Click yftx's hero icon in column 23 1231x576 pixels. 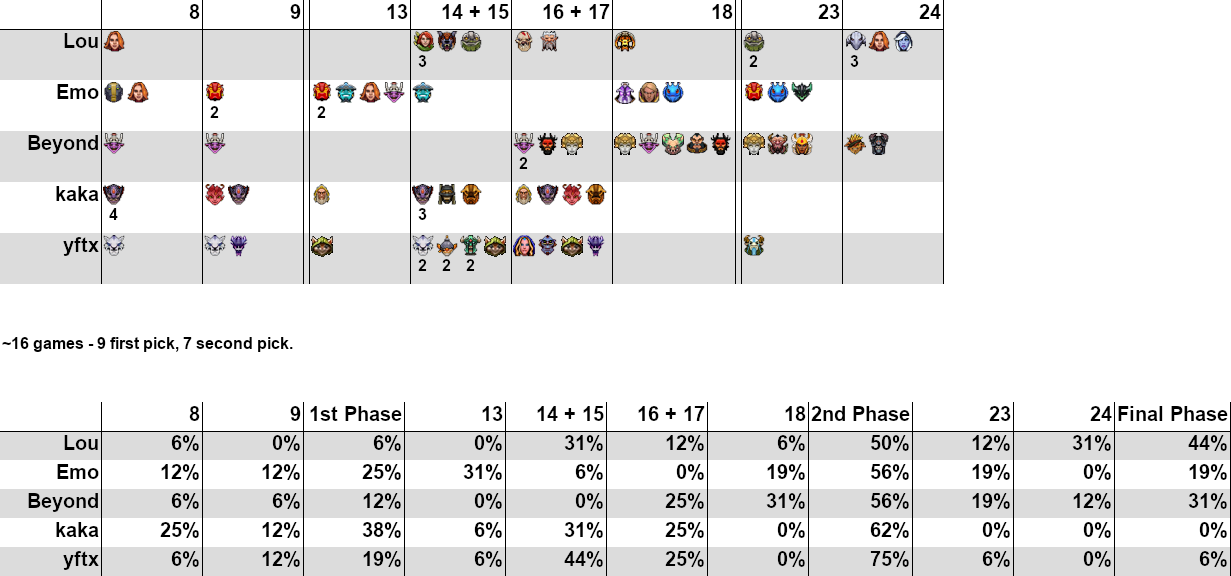[x=754, y=245]
